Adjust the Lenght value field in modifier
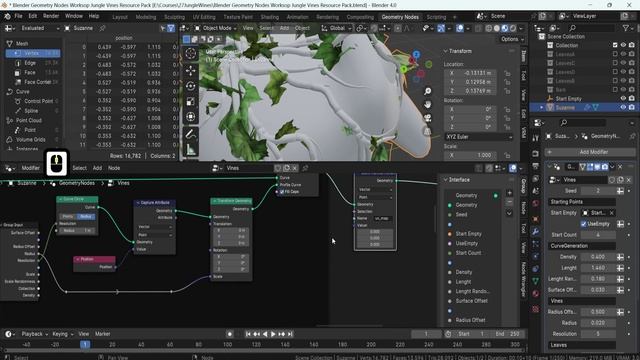Image resolution: width=640 pixels, height=360 pixels. point(598,268)
